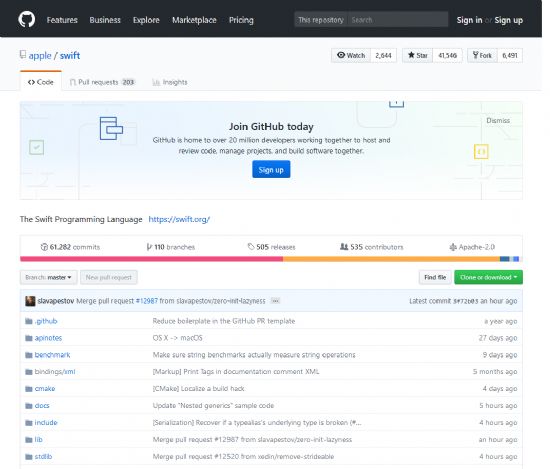The image size is (550, 469).
Task: Click the stargazers count 41,546
Action: [448, 55]
